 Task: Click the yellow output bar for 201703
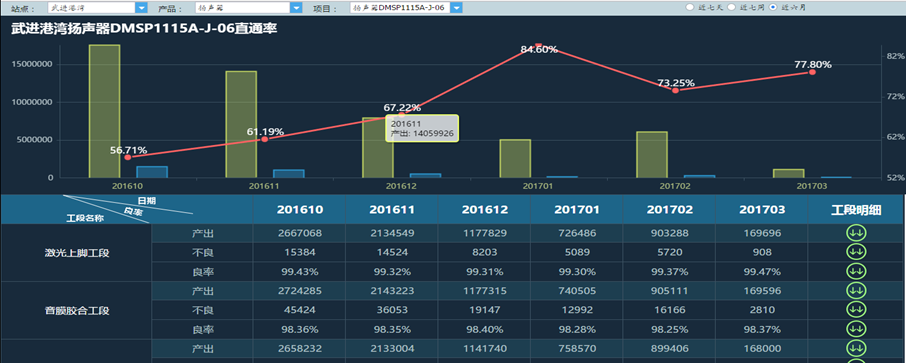click(x=789, y=173)
